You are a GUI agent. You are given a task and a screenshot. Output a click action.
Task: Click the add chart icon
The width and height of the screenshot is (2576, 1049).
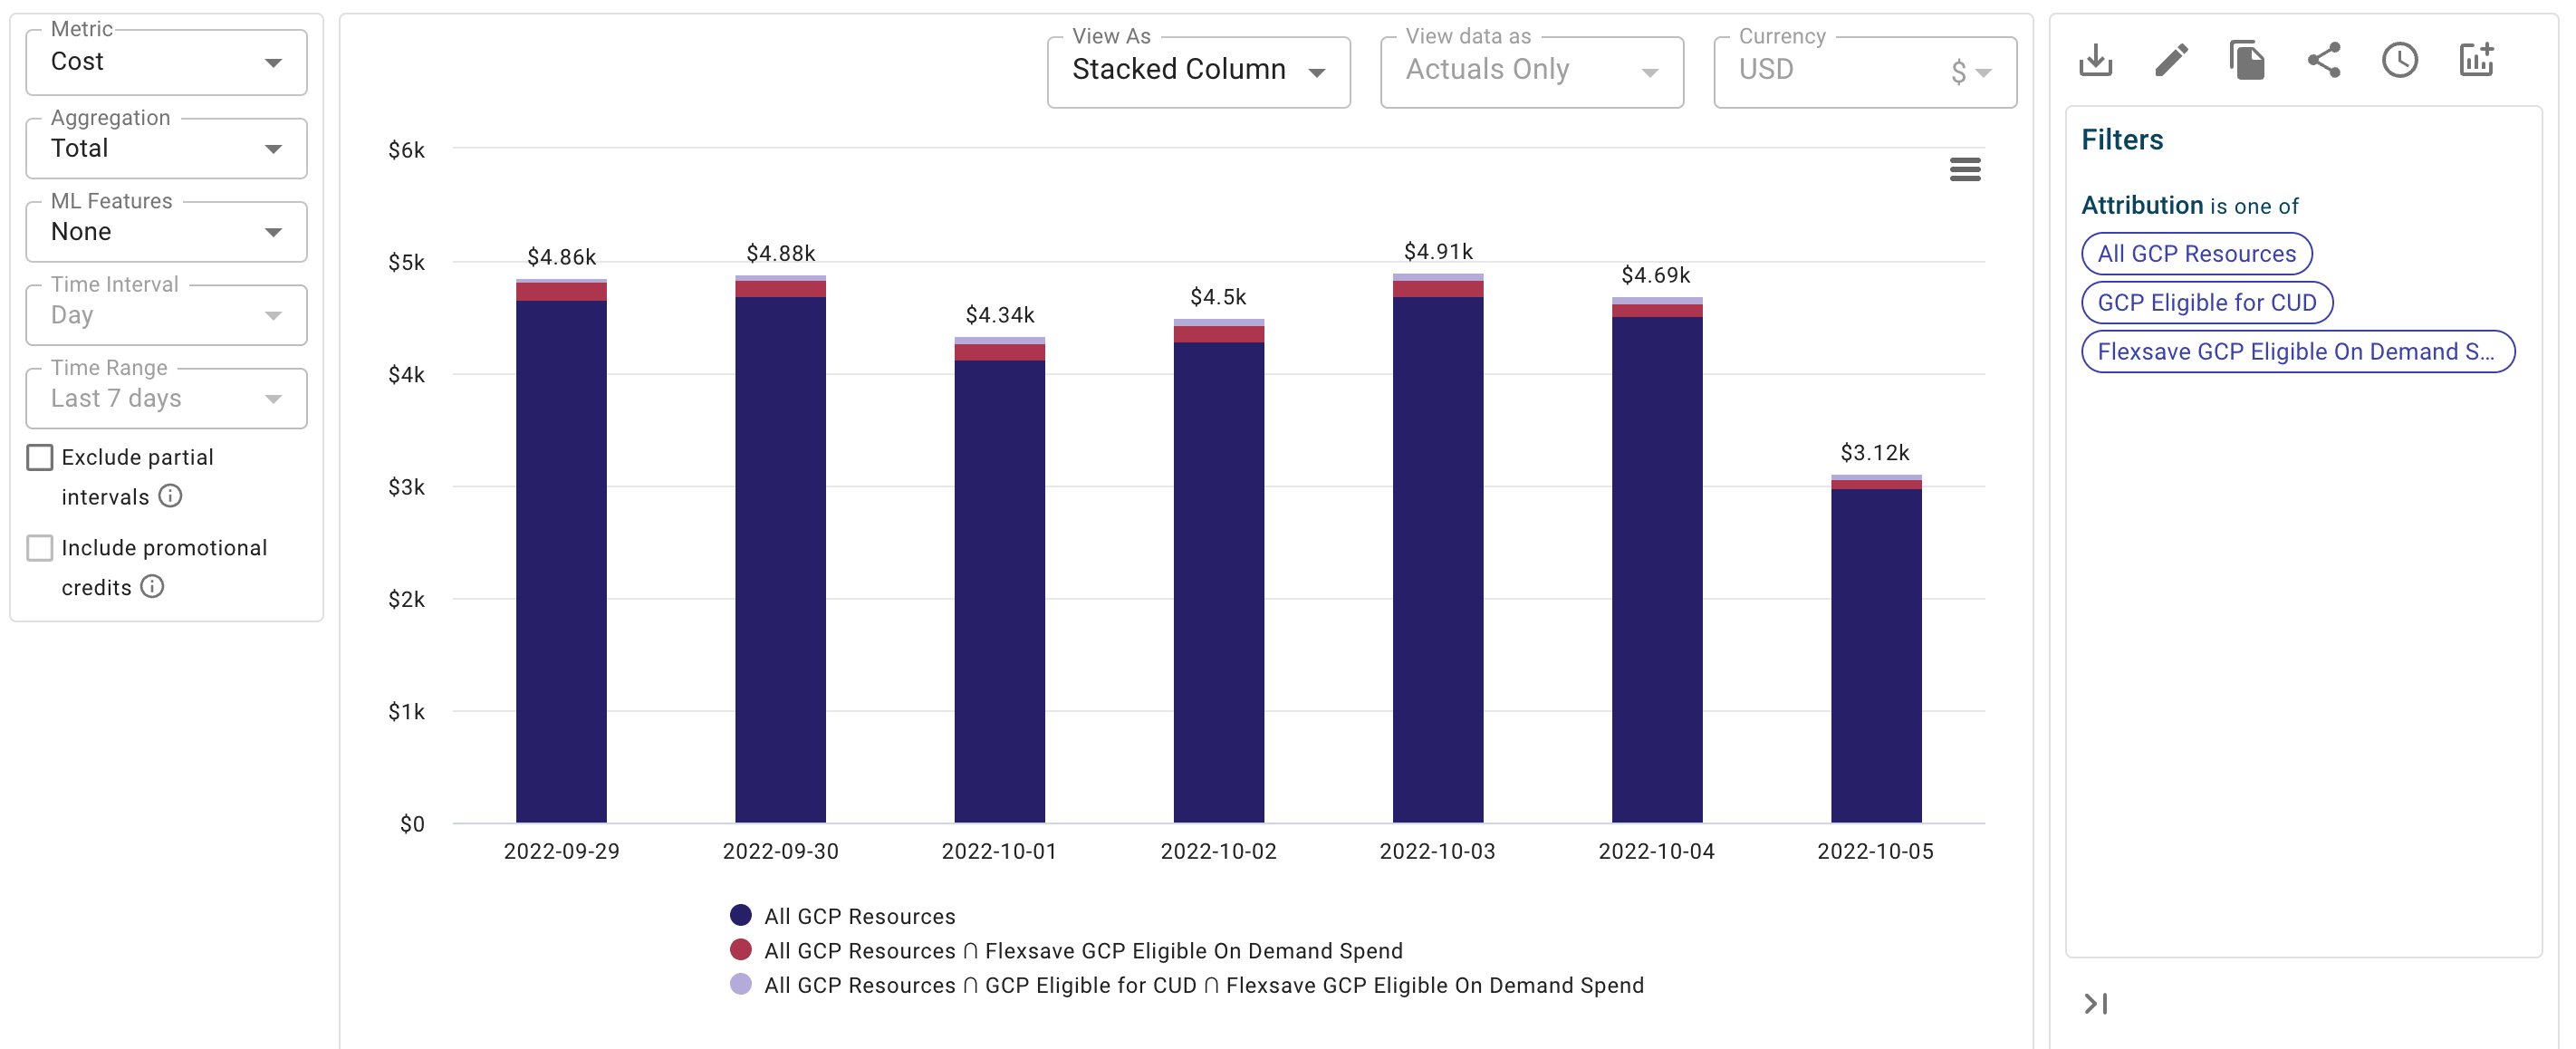click(x=2476, y=60)
